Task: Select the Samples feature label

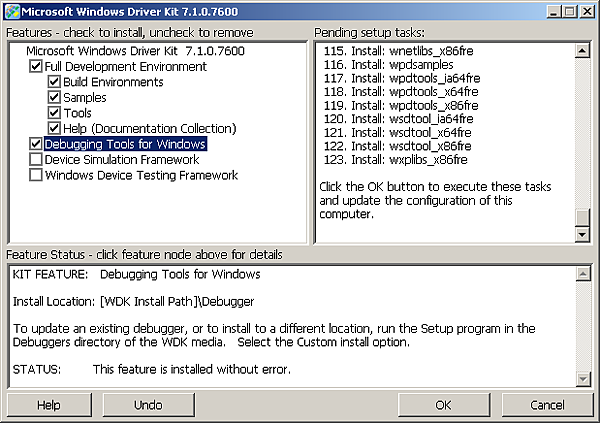Action: pos(85,98)
